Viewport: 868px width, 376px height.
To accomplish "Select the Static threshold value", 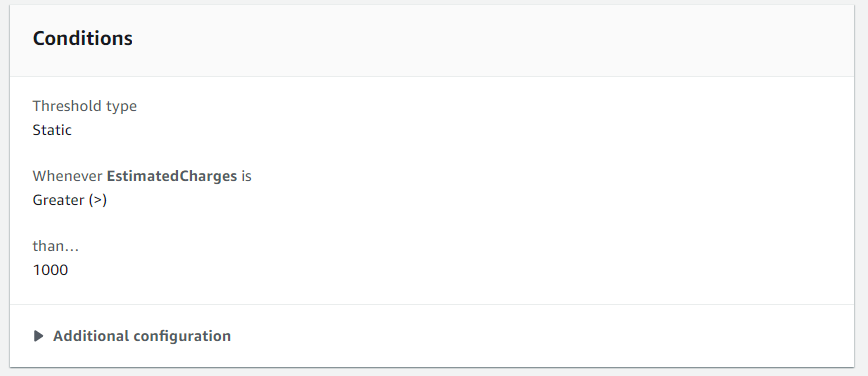I will pyautogui.click(x=52, y=130).
